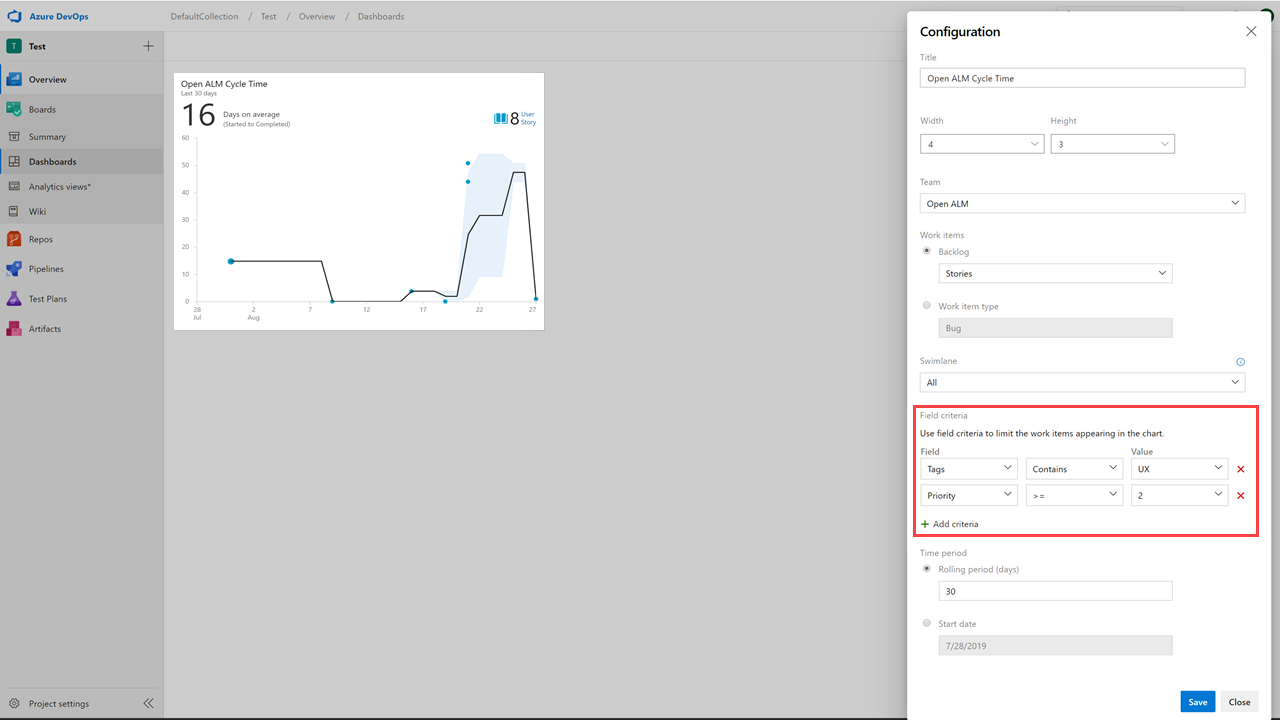Select the Backlog radio button
The width and height of the screenshot is (1280, 720).
[926, 251]
